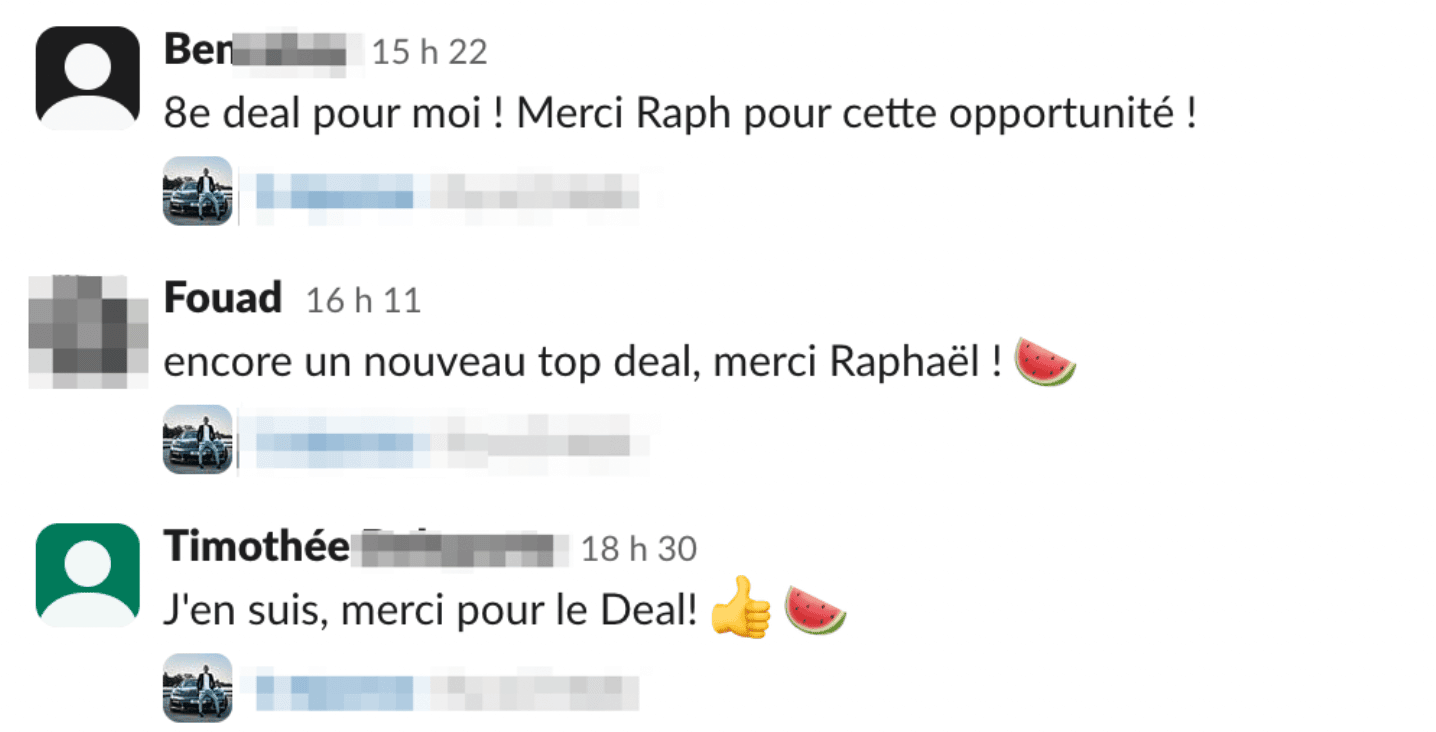Click the watermelon emoji in Fouad's message
Screen dimensions: 1436x732
(1045, 362)
